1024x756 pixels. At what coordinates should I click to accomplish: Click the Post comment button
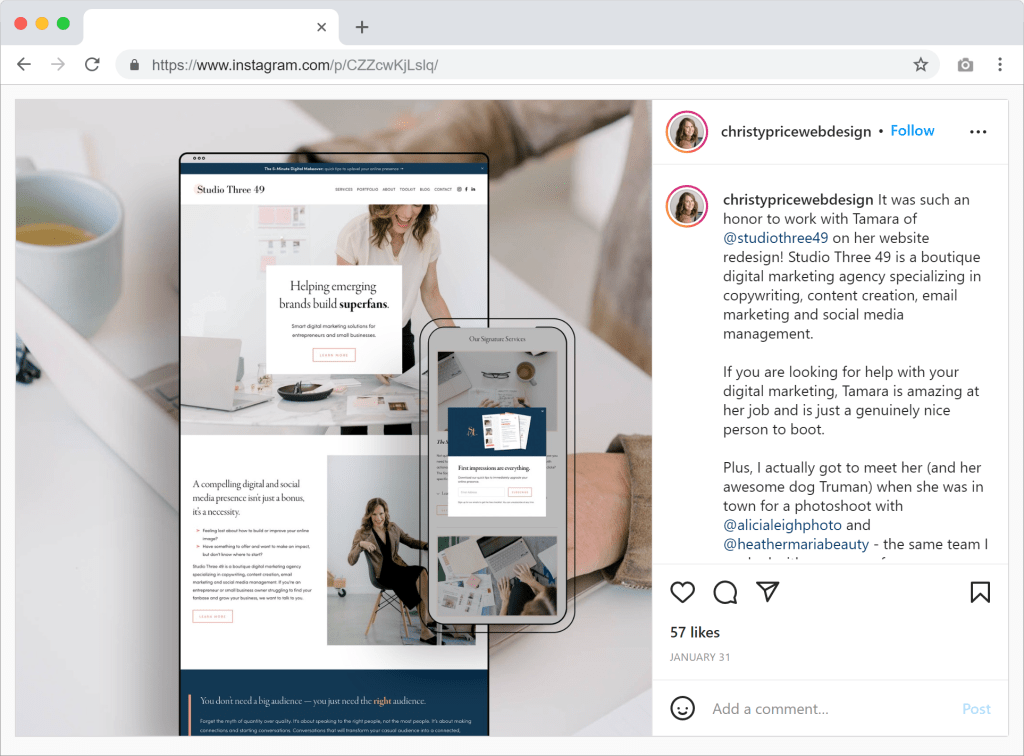pos(976,709)
